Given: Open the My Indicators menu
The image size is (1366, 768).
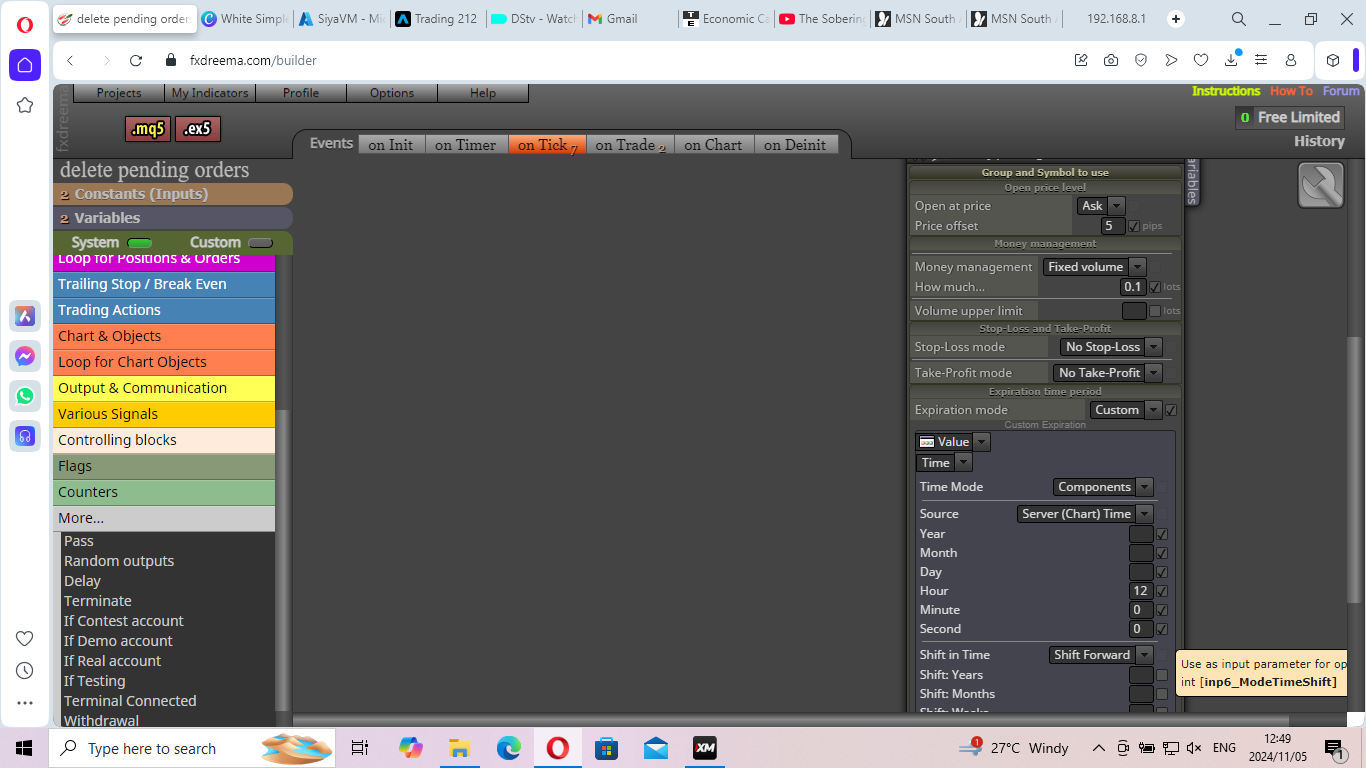Looking at the screenshot, I should pyautogui.click(x=210, y=93).
